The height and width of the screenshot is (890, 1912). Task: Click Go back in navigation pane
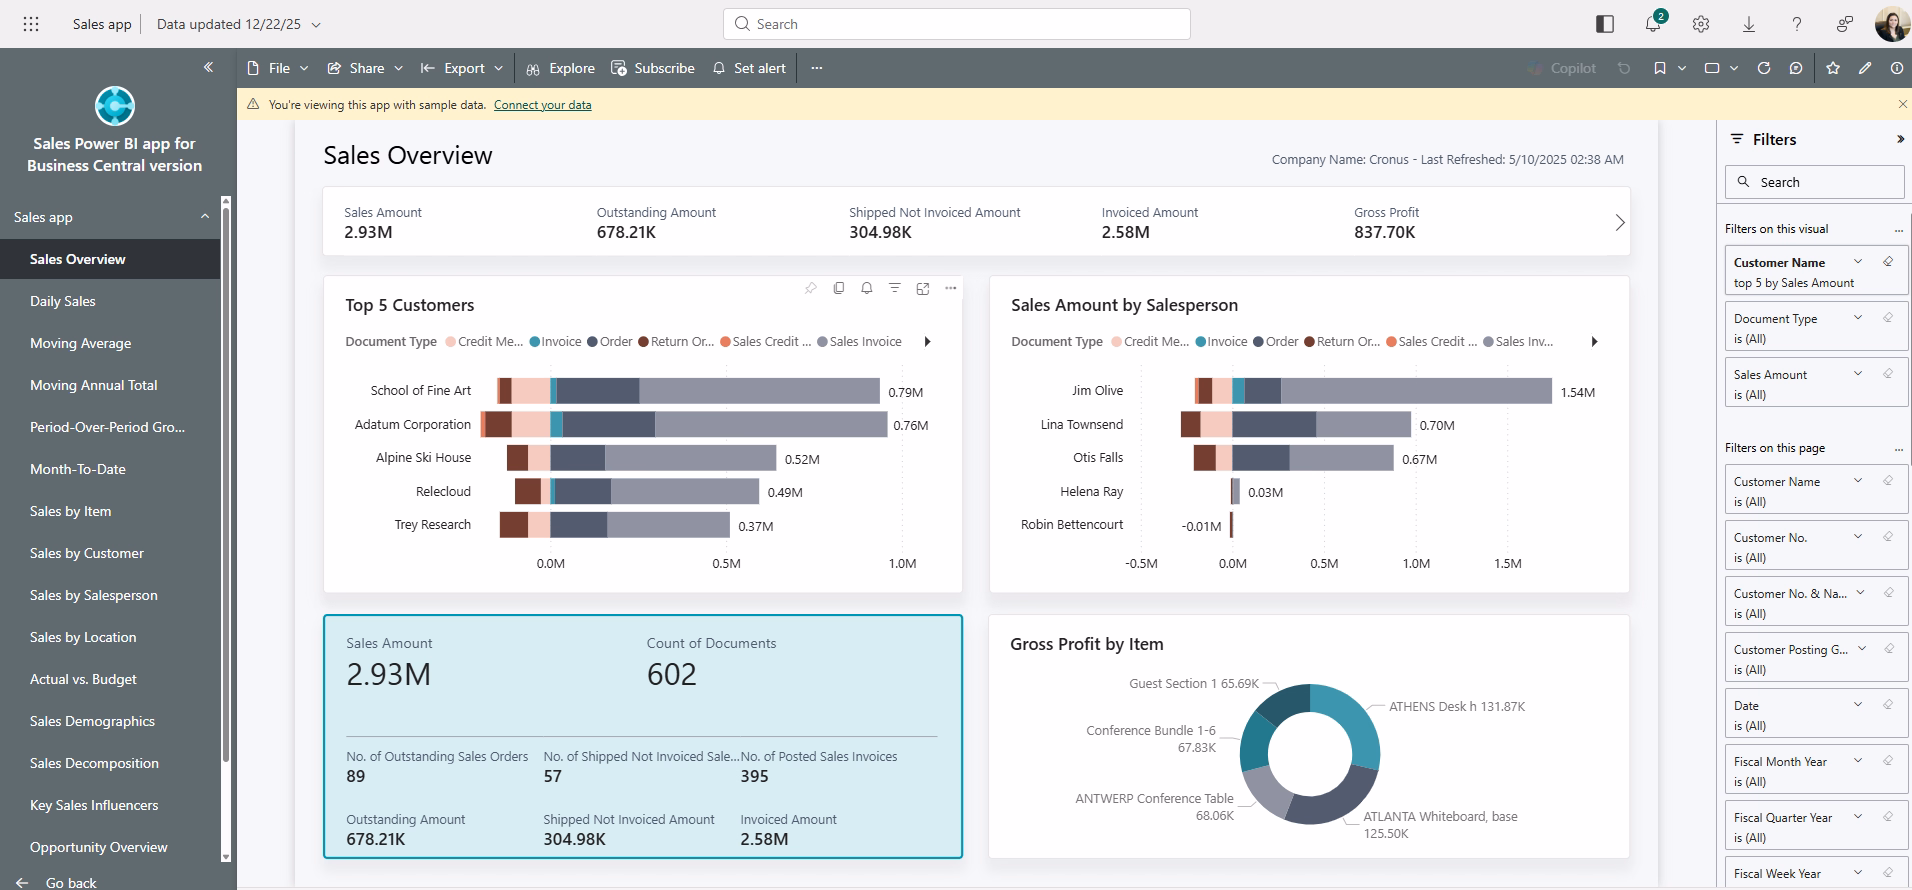57,882
